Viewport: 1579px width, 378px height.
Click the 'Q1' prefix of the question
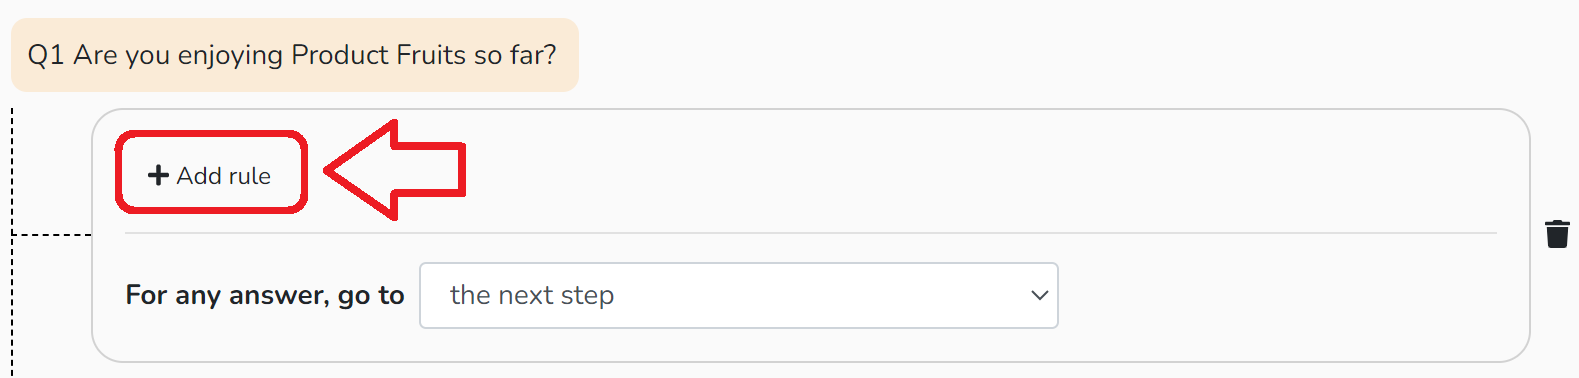click(x=46, y=55)
